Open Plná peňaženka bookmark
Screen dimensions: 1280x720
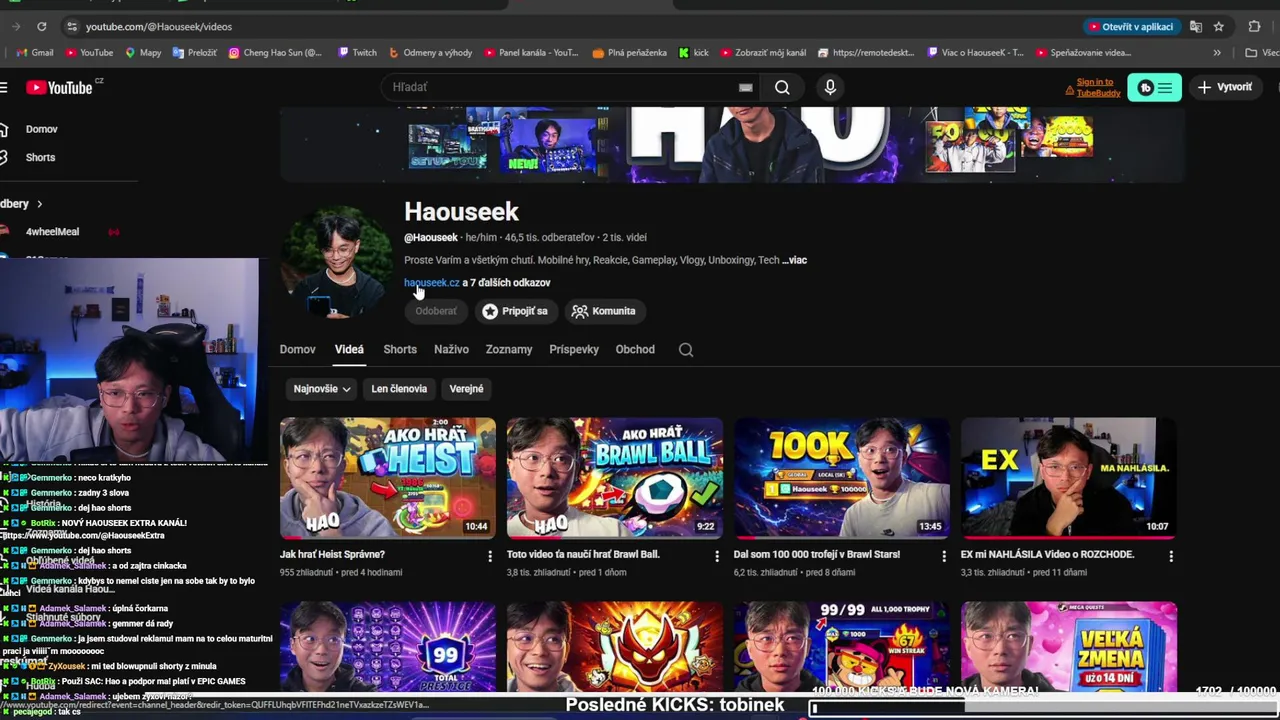[629, 53]
